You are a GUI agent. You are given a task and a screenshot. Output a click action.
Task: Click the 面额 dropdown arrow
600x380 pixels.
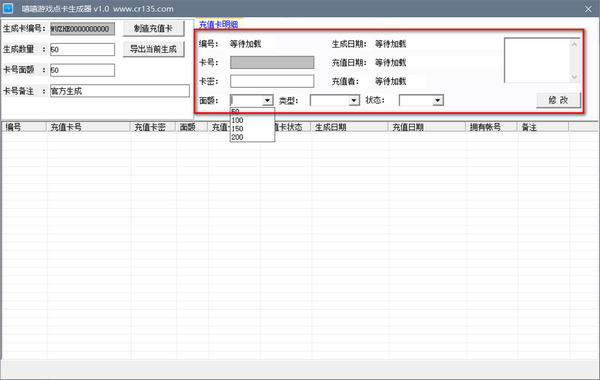267,101
